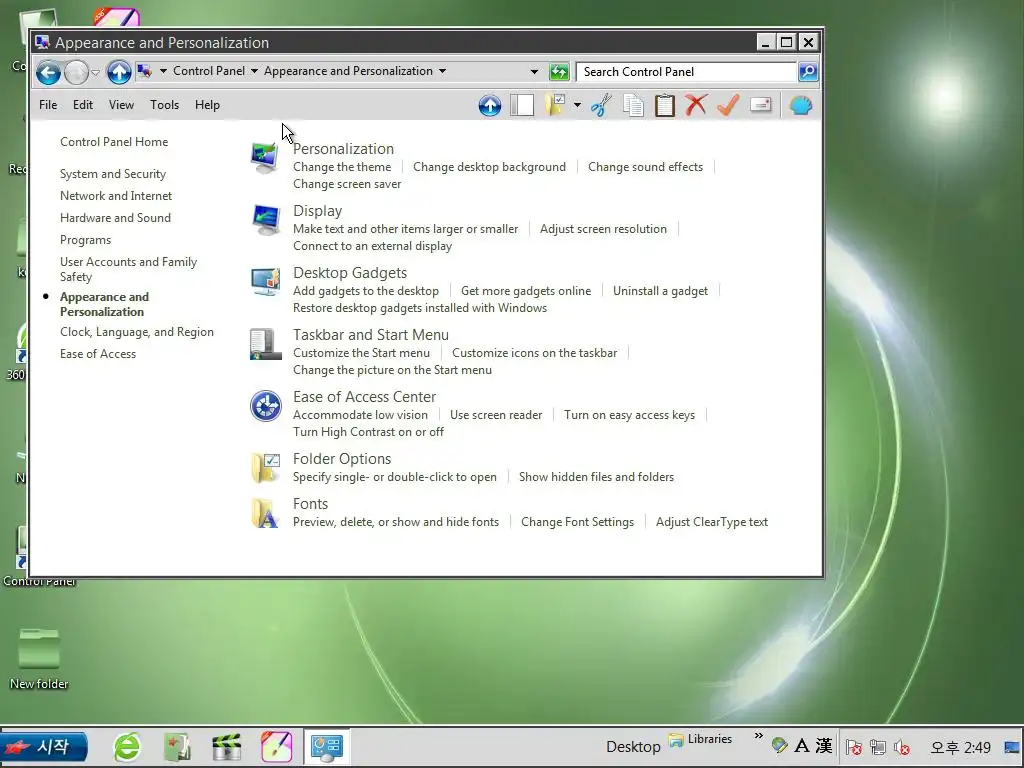Open the Fonts folder icon
Screen dimensions: 1024x768
(x=265, y=513)
